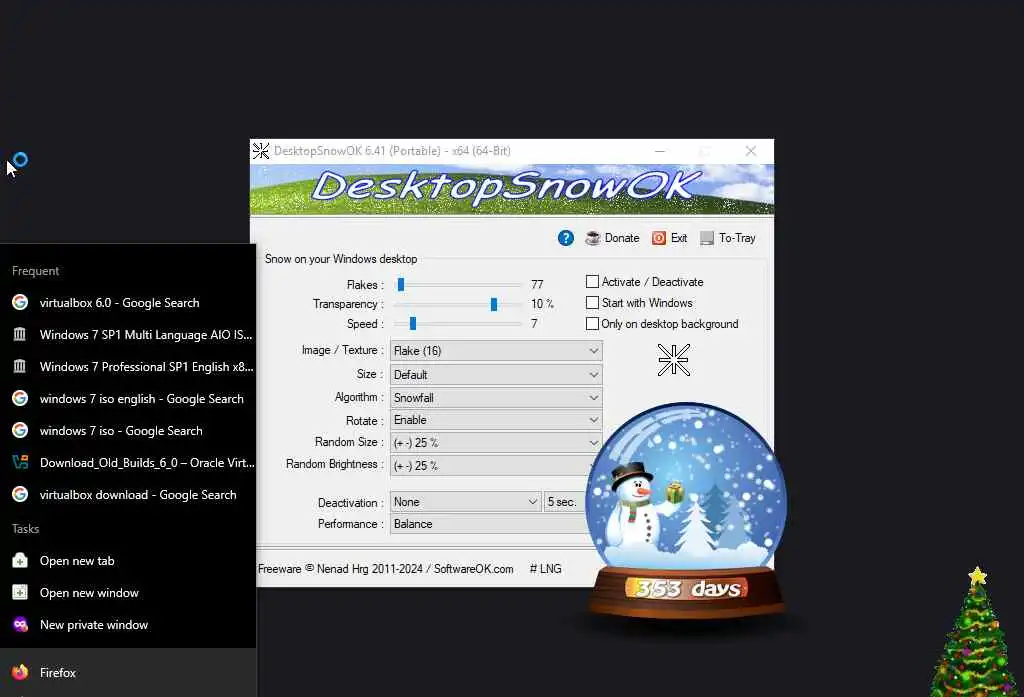Open the Size dropdown showing Default
1024x697 pixels.
coord(496,374)
